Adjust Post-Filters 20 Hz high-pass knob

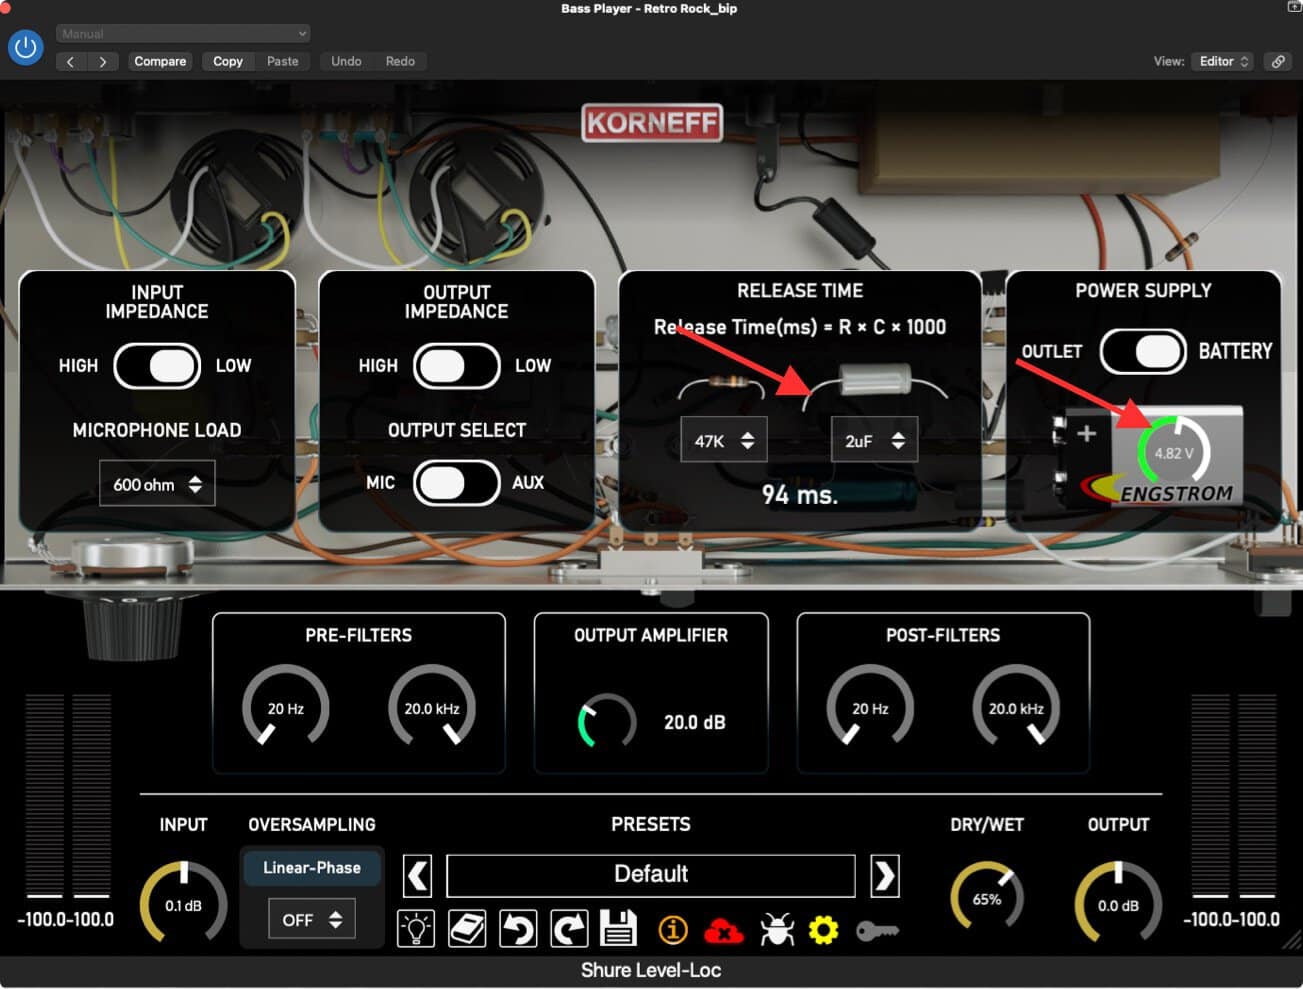coord(870,707)
